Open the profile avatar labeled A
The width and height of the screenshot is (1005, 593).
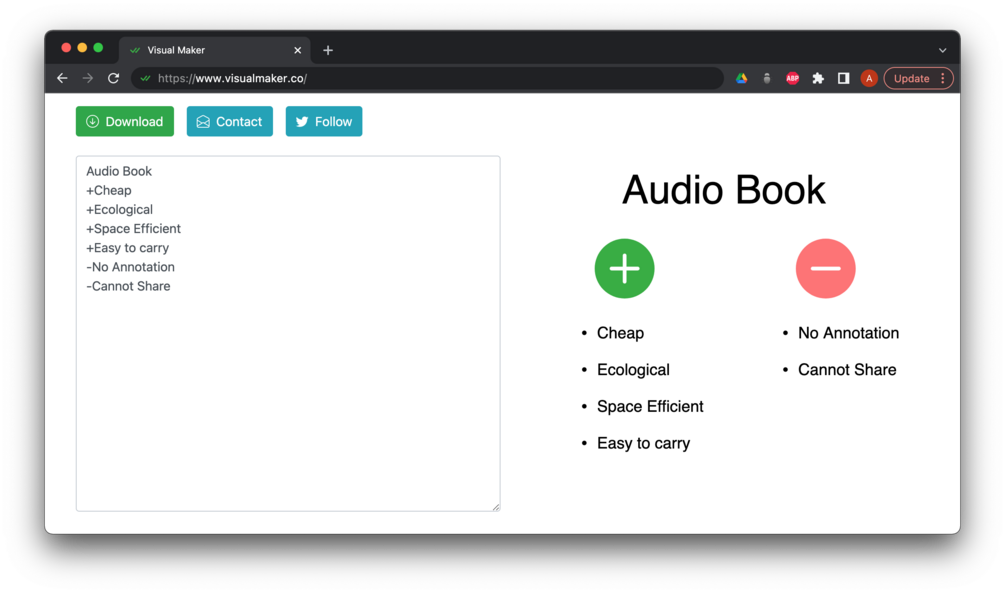coord(868,78)
